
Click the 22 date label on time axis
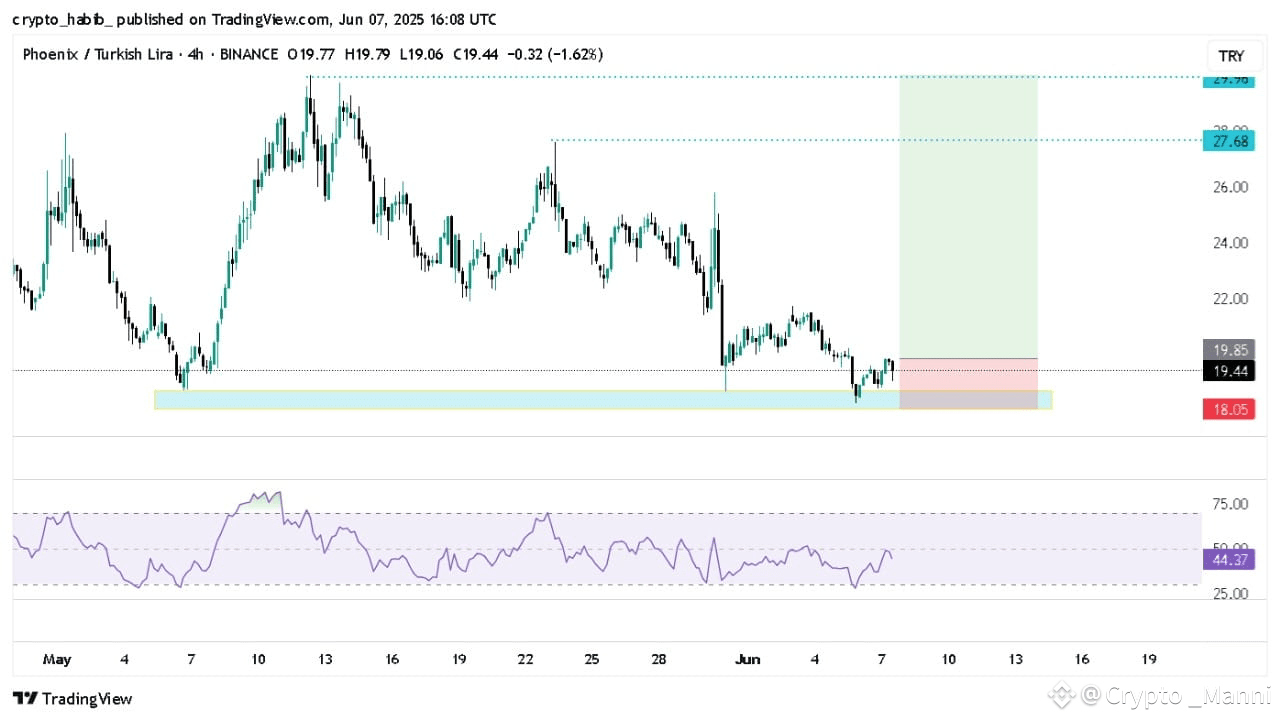pyautogui.click(x=525, y=660)
